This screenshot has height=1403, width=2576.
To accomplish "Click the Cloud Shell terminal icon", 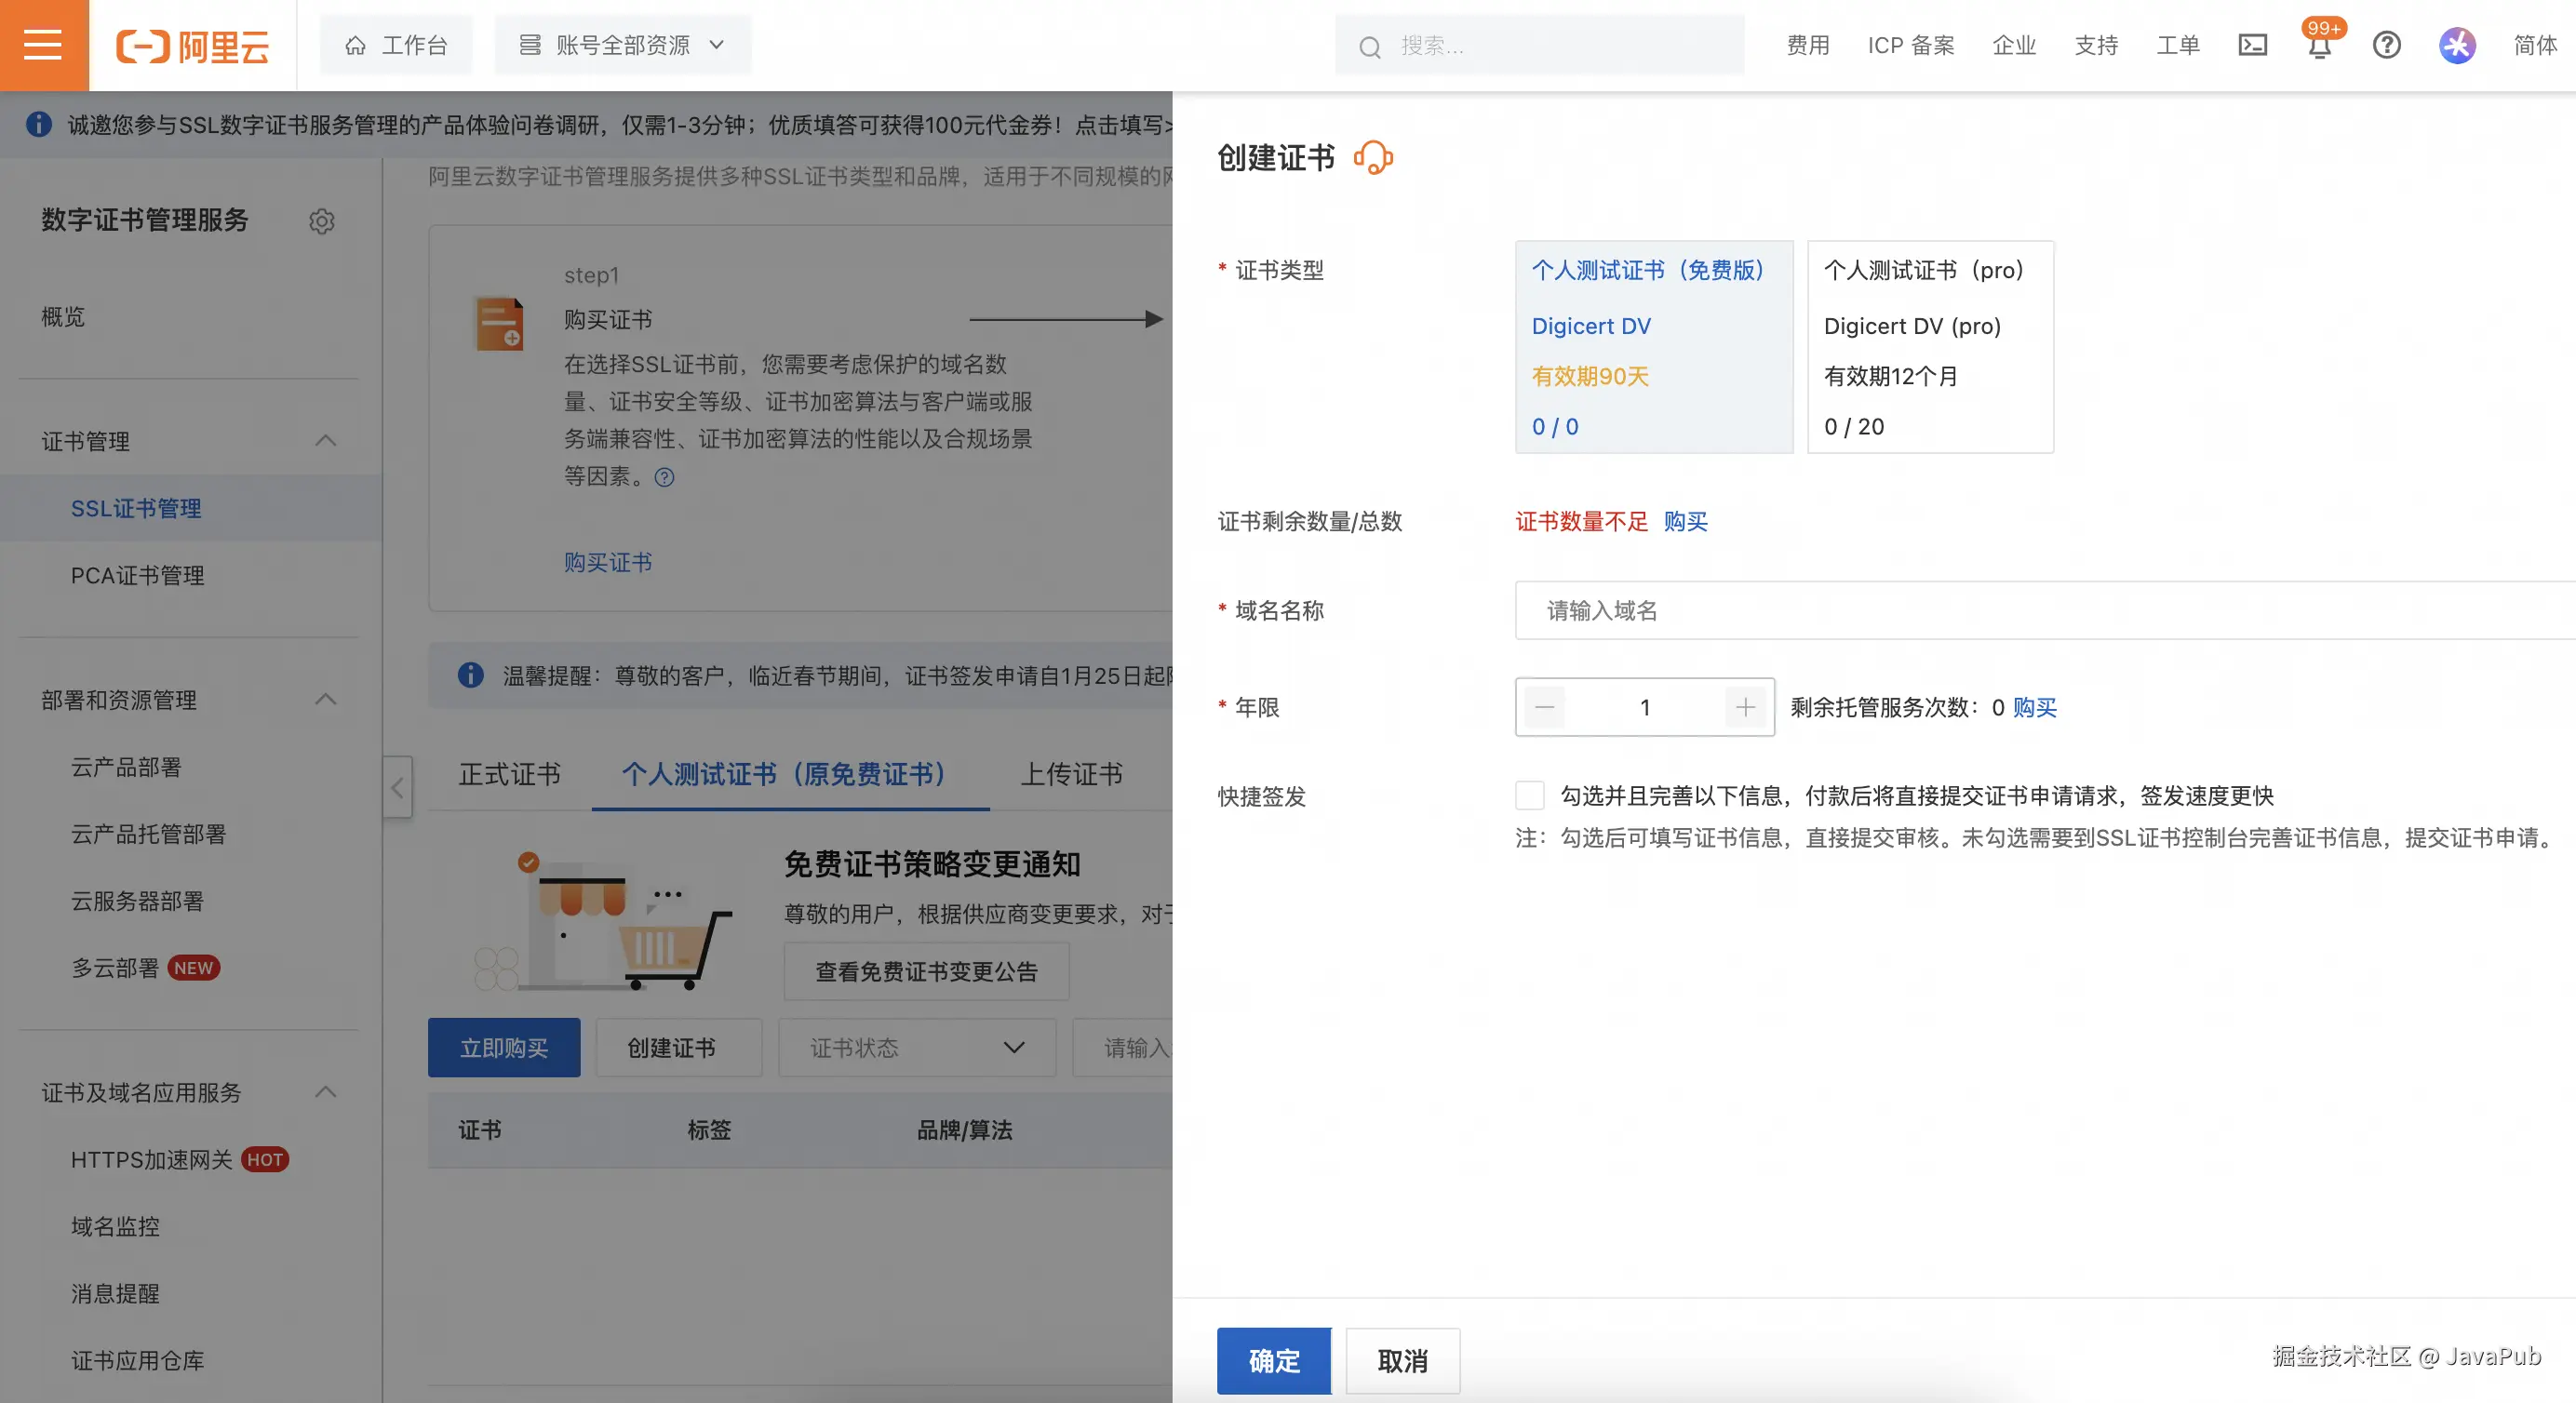I will click(2252, 45).
